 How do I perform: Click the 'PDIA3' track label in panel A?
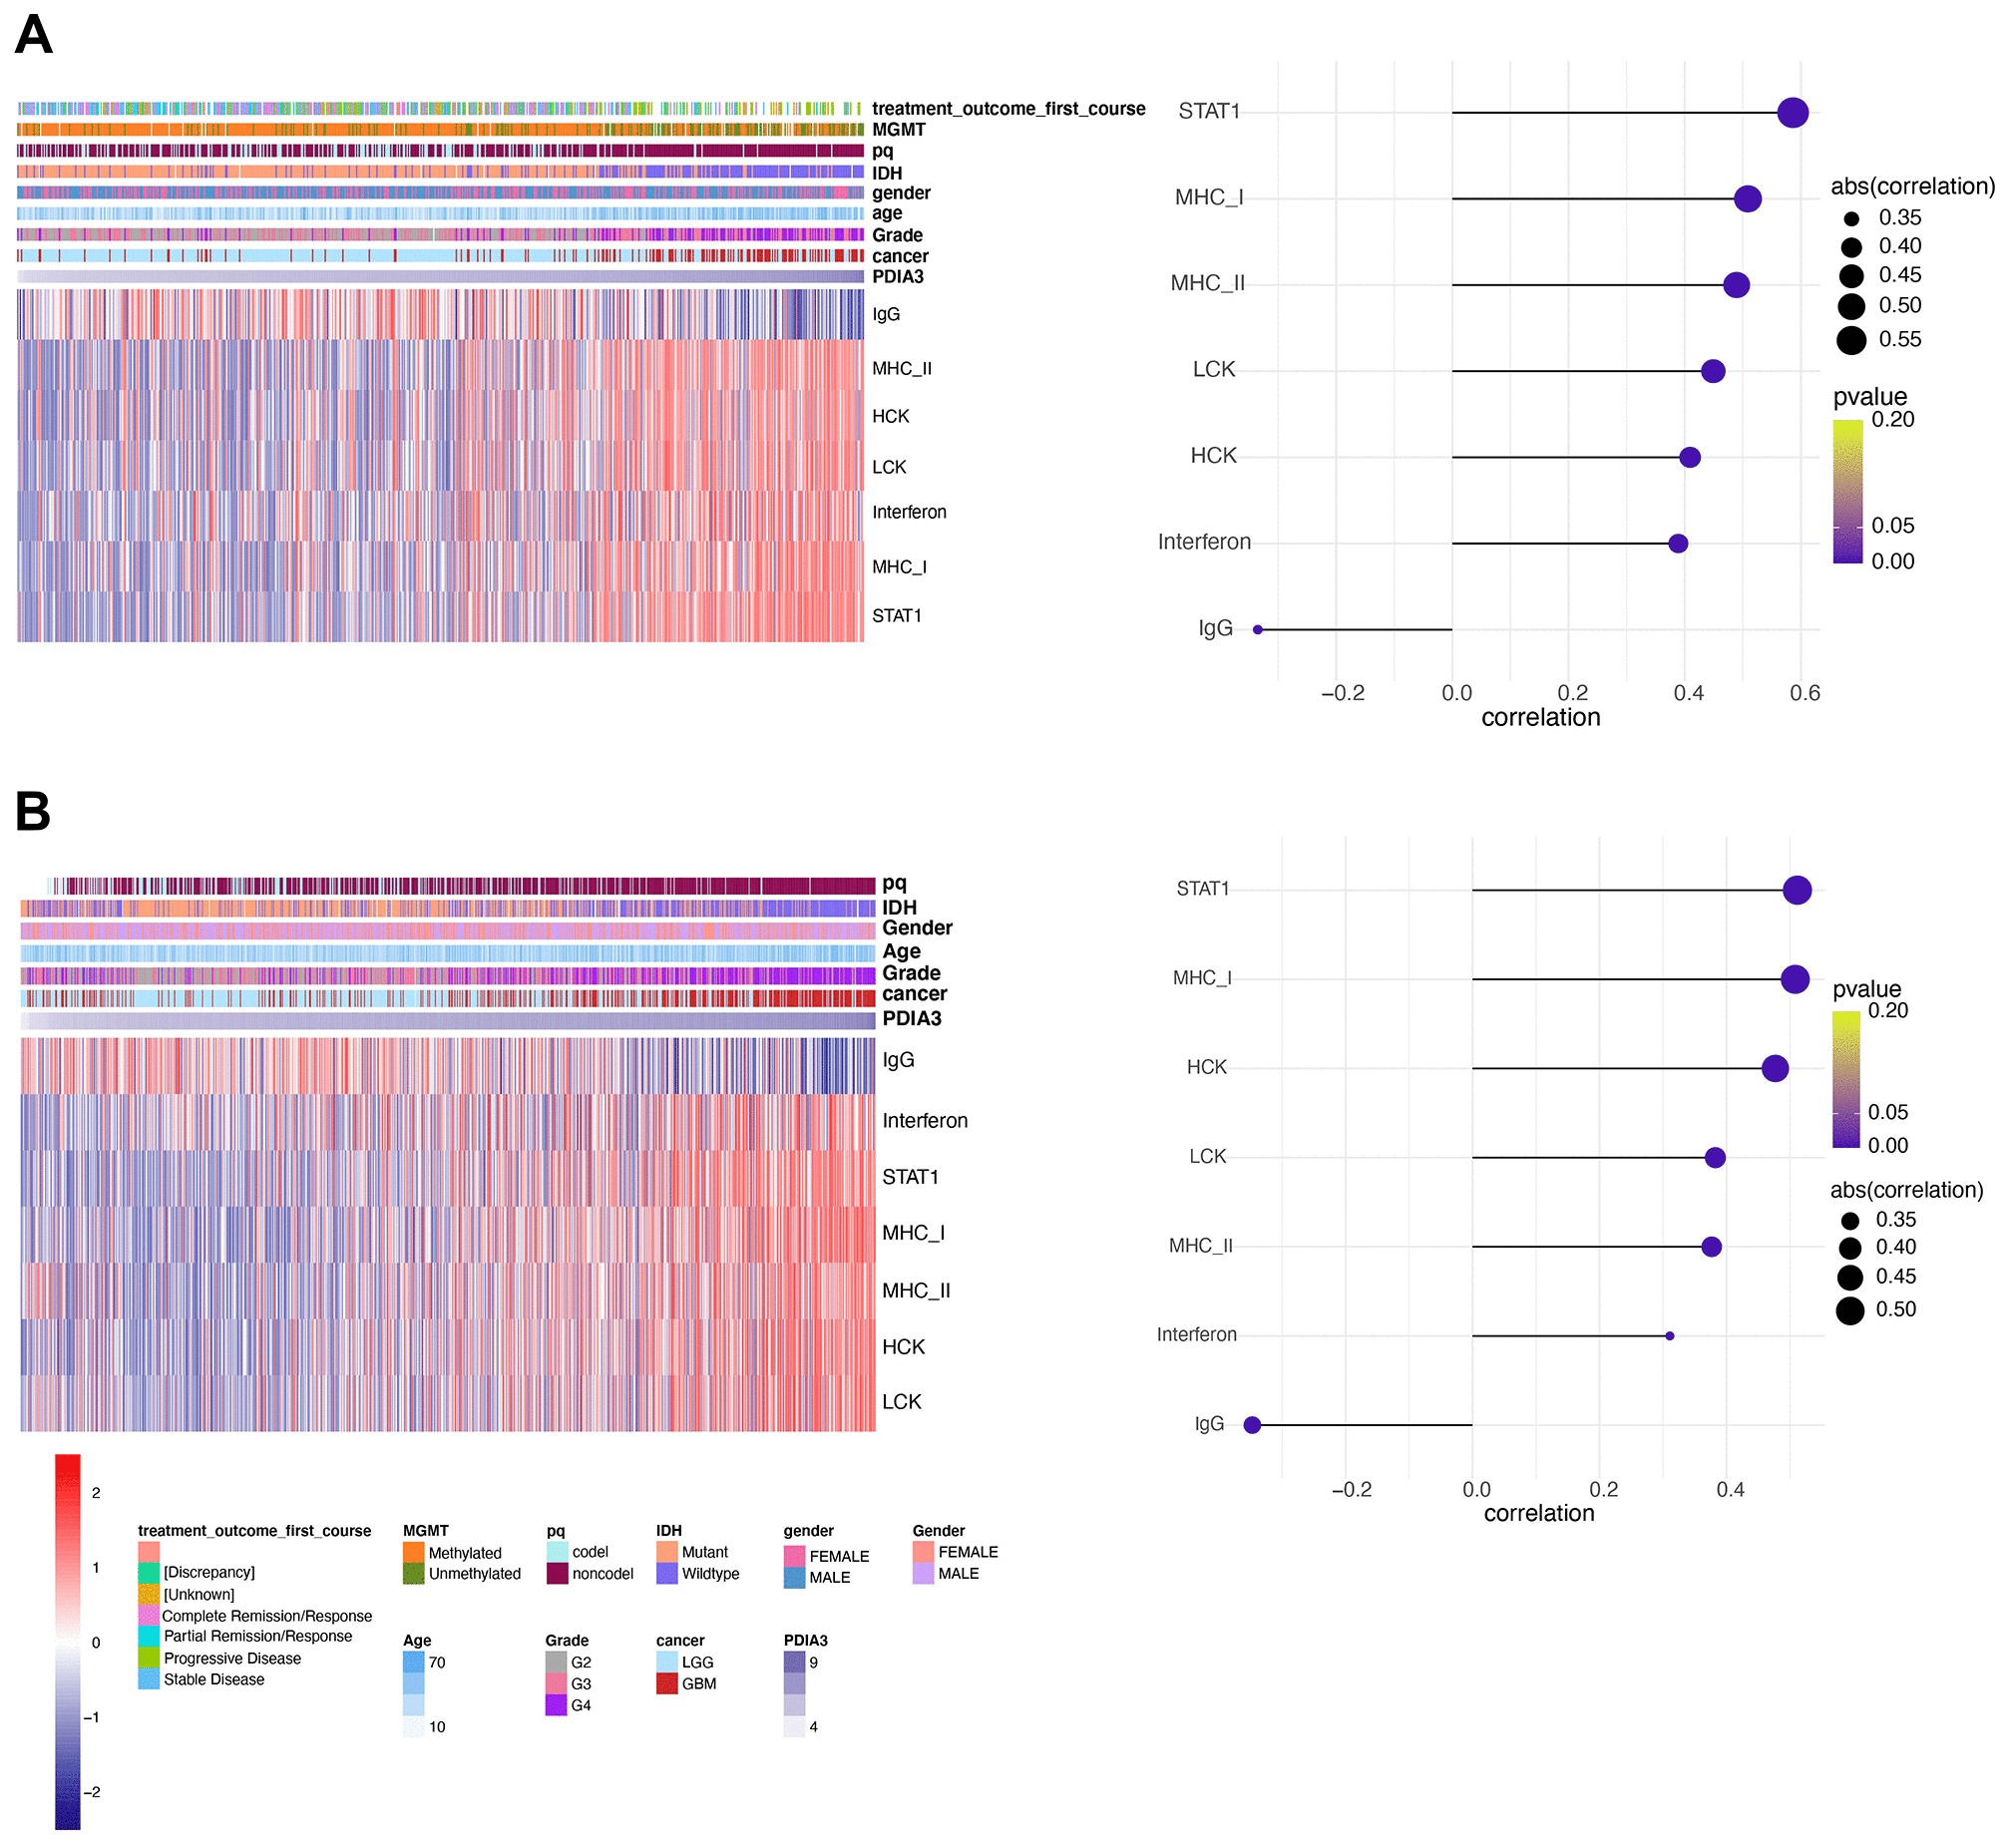point(898,277)
